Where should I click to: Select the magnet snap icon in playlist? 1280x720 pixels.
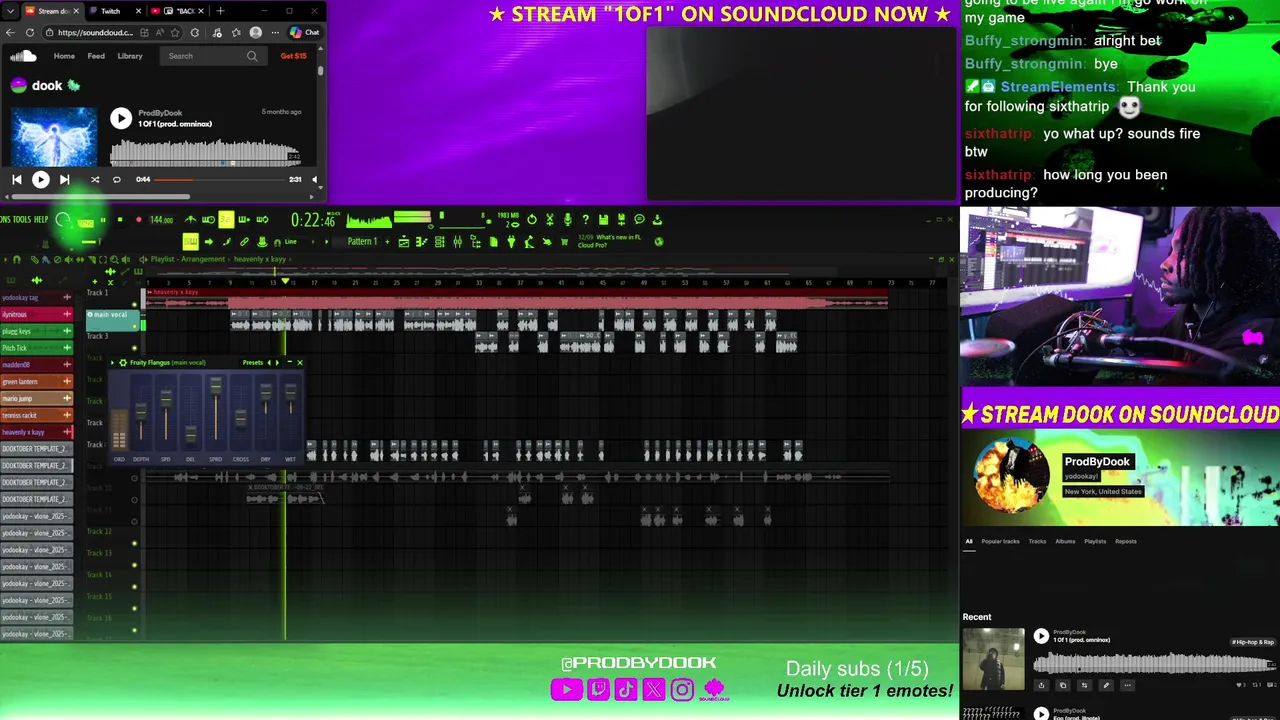[17, 259]
